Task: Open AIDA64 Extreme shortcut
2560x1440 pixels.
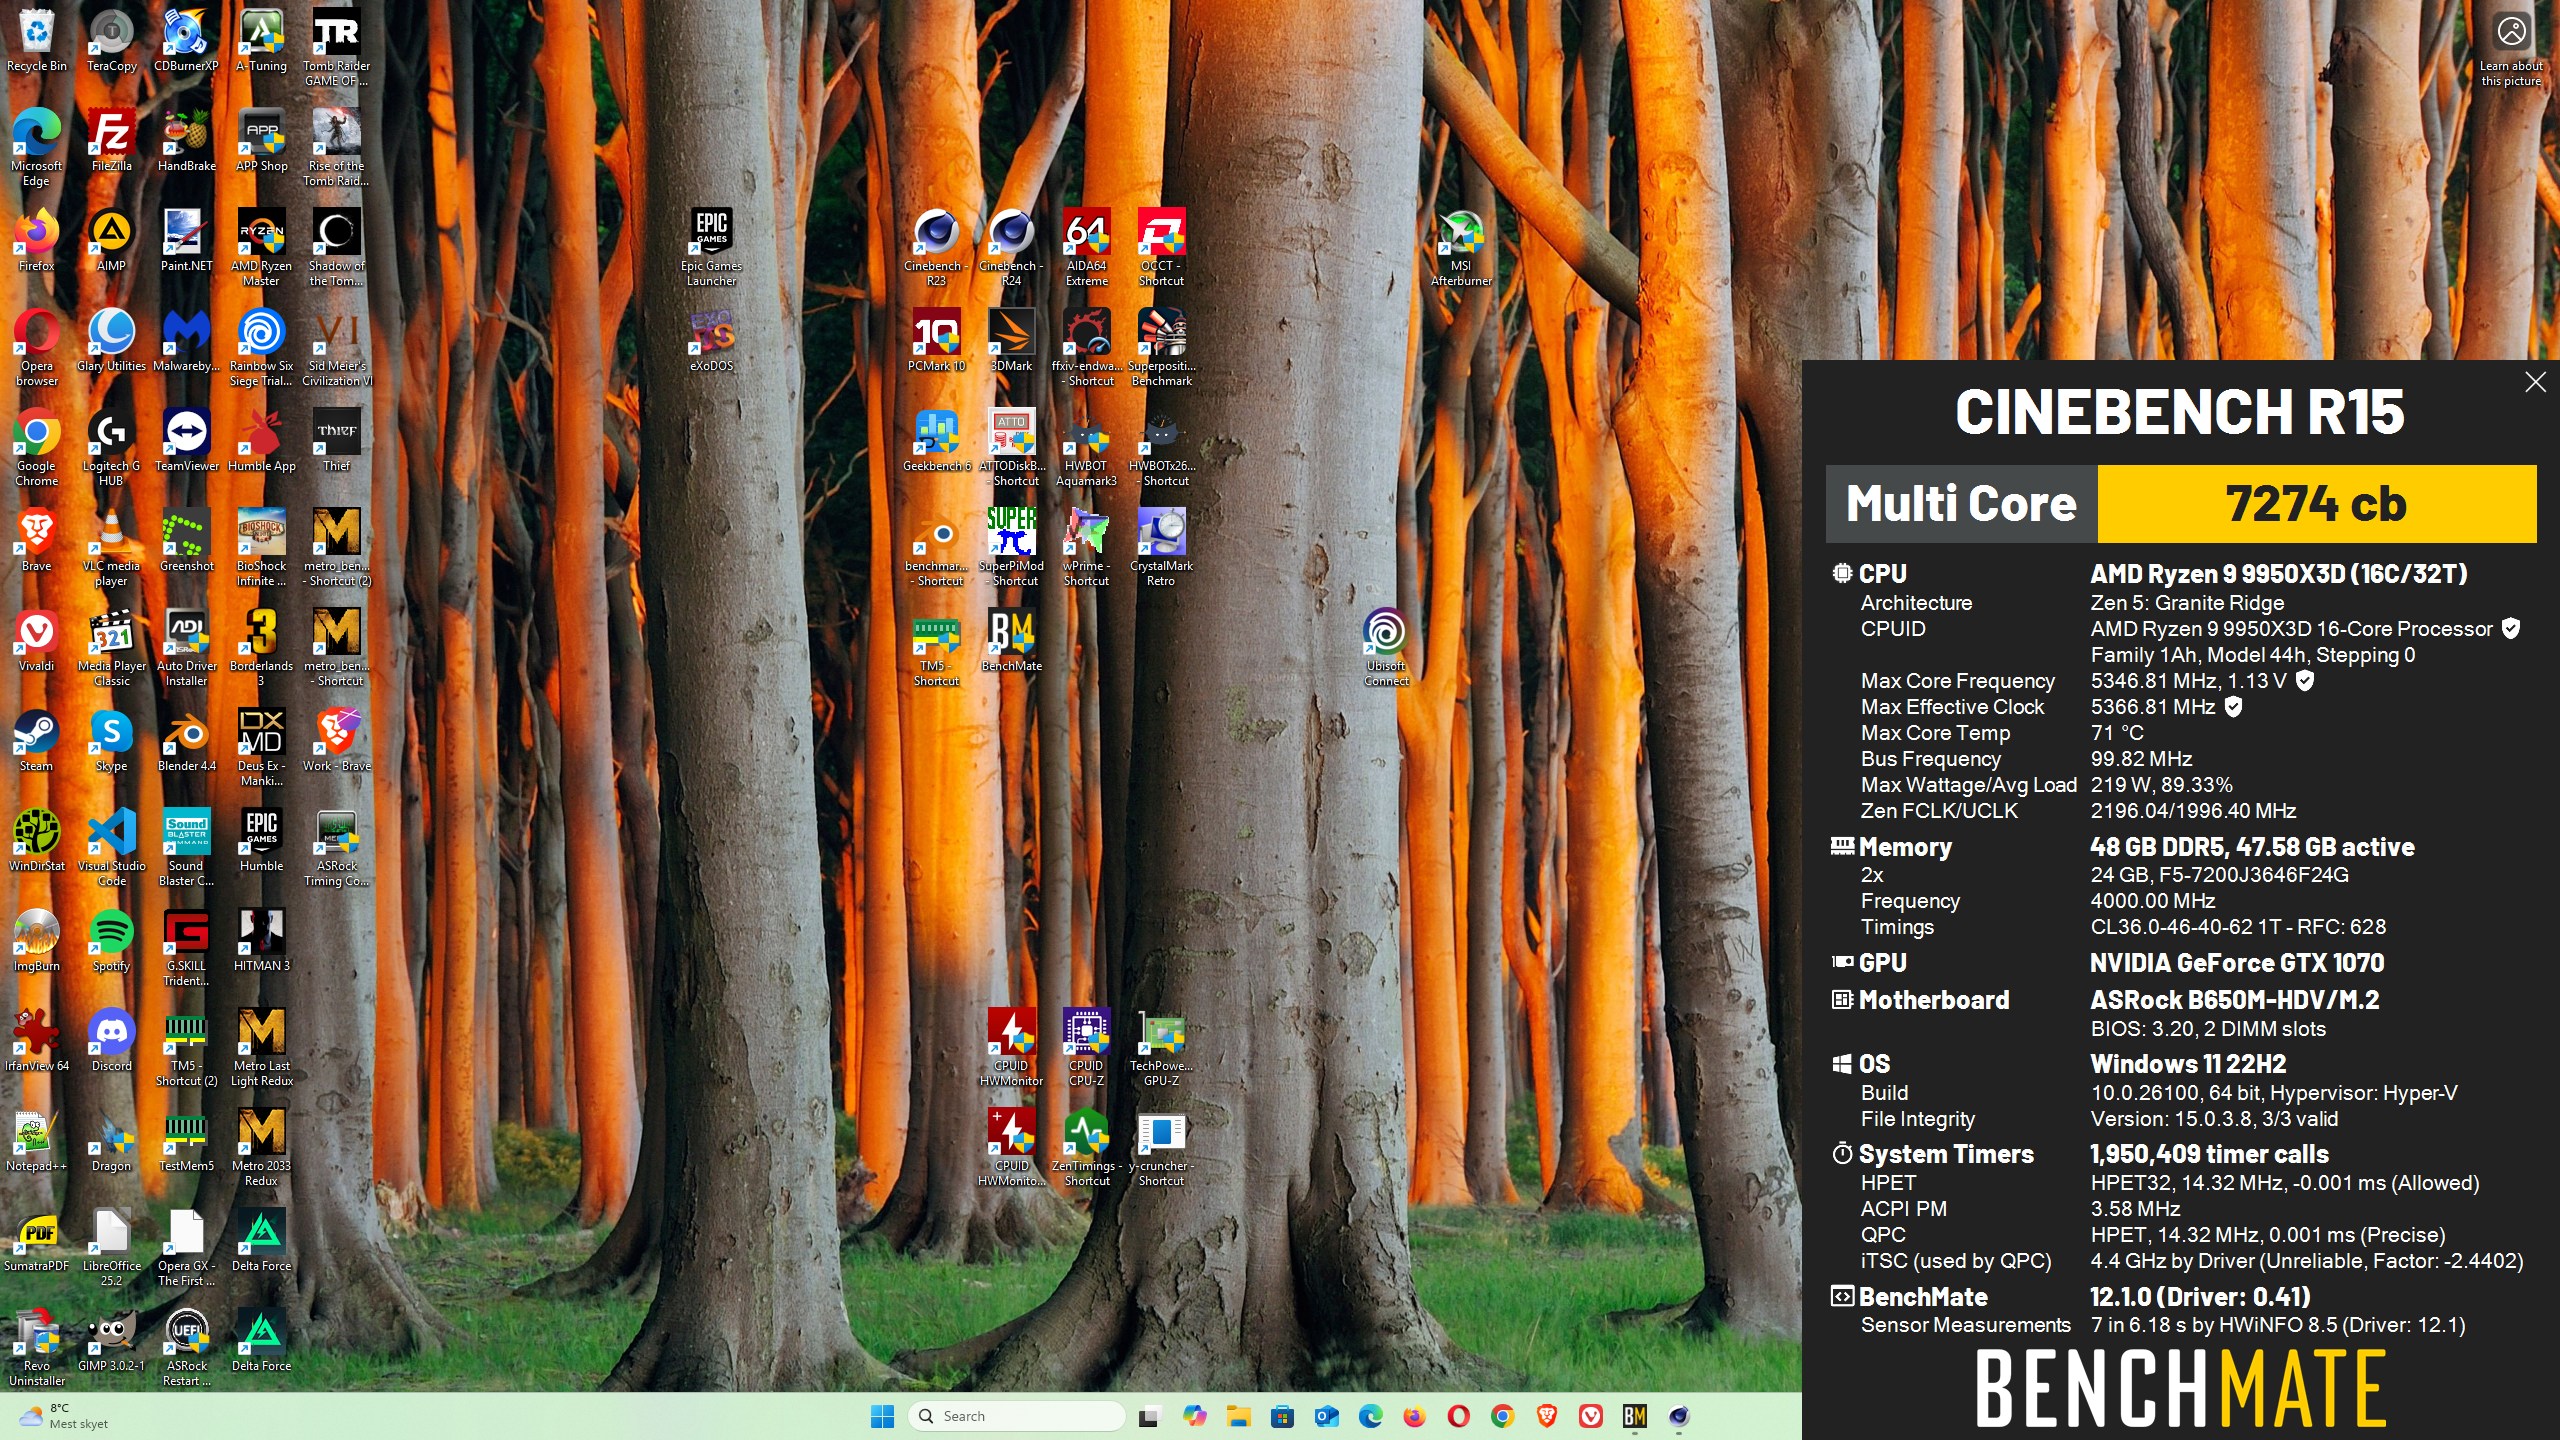Action: [x=1086, y=247]
